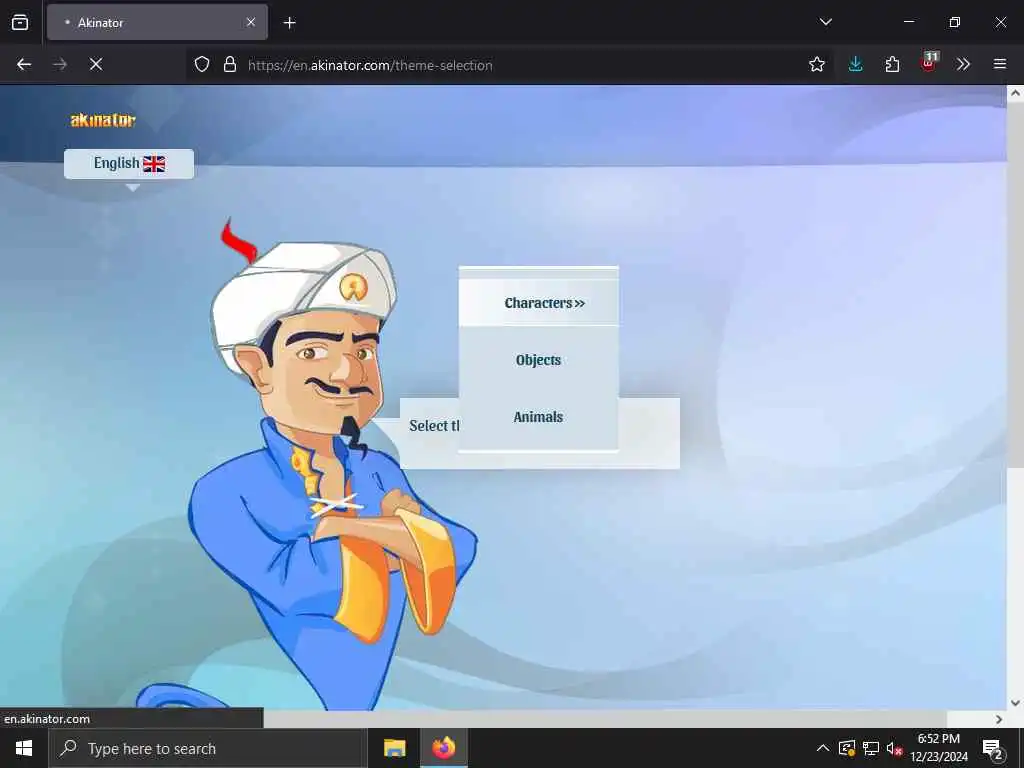The width and height of the screenshot is (1024, 768).
Task: Open File Explorer from taskbar
Action: (394, 748)
